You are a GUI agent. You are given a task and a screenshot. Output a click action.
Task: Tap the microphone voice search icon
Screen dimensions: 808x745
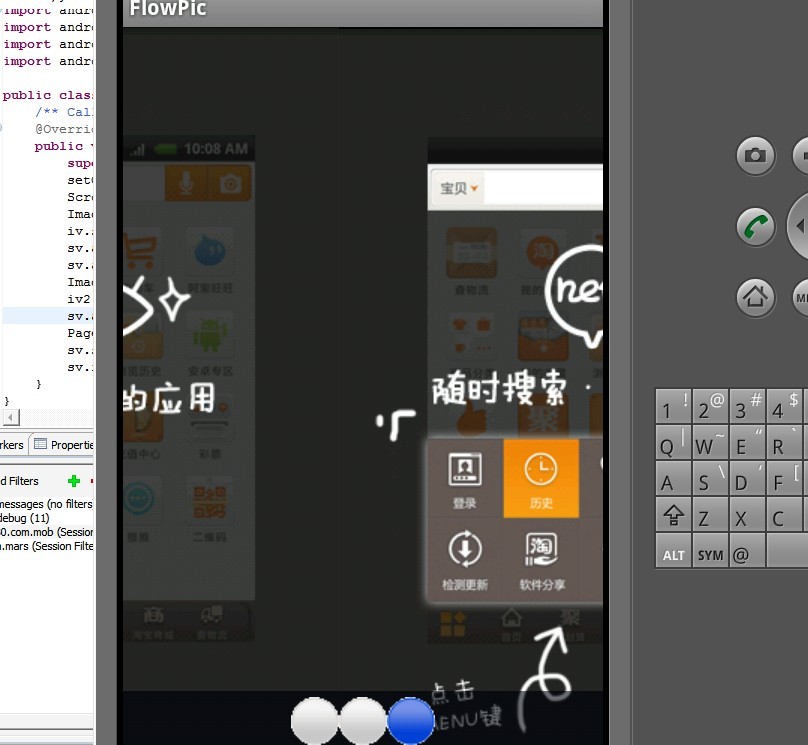pos(186,183)
